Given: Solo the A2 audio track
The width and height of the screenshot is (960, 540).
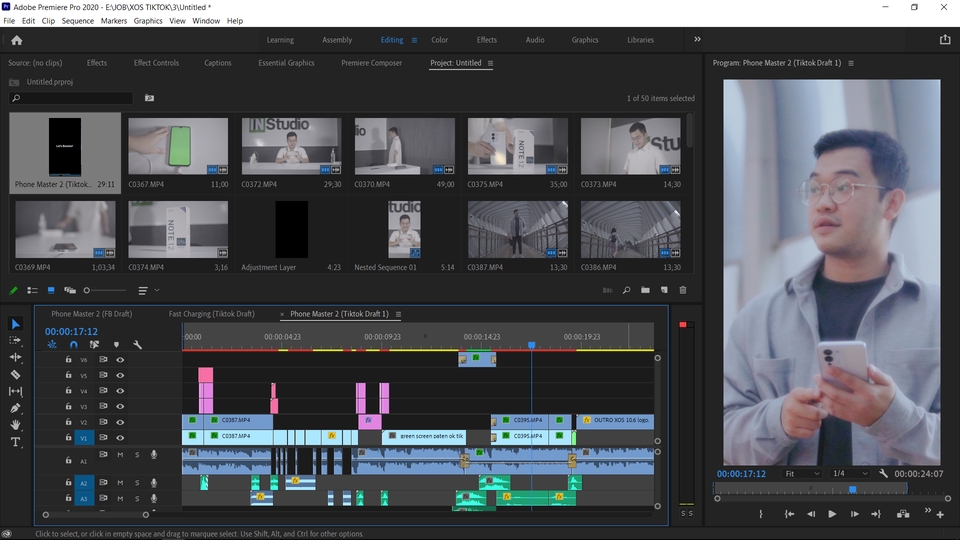Looking at the screenshot, I should [137, 483].
